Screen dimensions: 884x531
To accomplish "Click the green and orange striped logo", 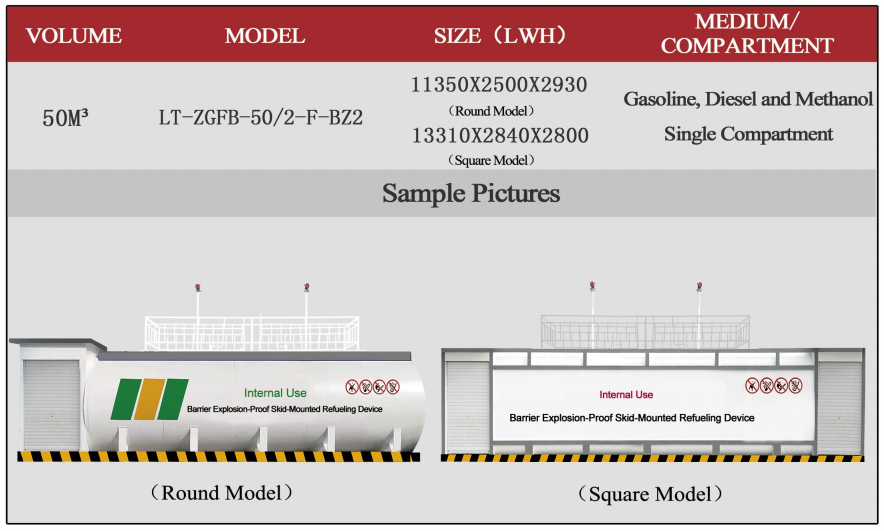I will point(149,399).
